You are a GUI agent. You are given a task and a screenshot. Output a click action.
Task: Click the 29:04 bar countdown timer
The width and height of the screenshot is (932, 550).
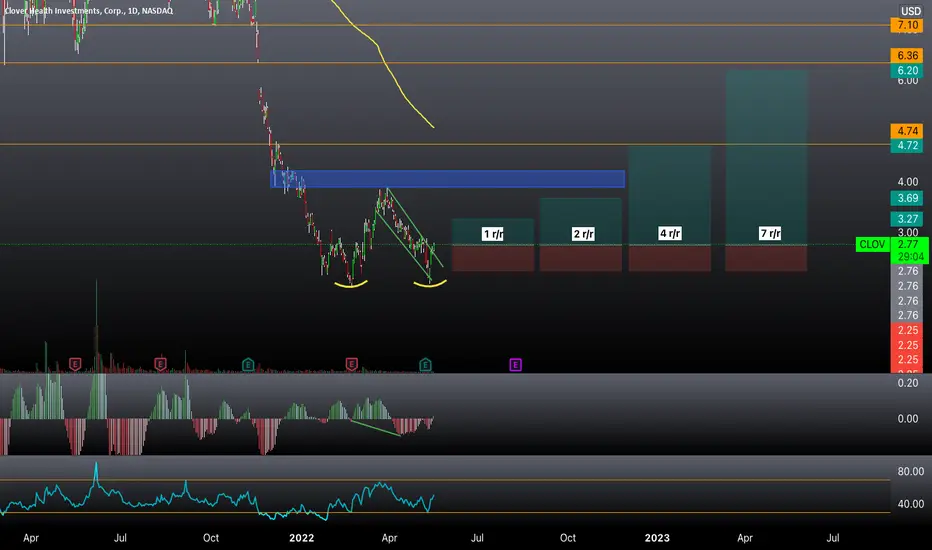909,257
